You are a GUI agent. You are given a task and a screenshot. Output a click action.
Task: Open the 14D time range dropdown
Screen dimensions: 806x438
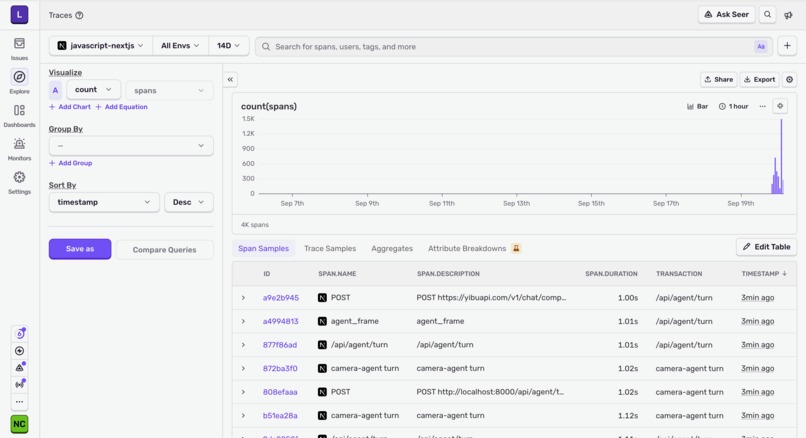coord(228,46)
